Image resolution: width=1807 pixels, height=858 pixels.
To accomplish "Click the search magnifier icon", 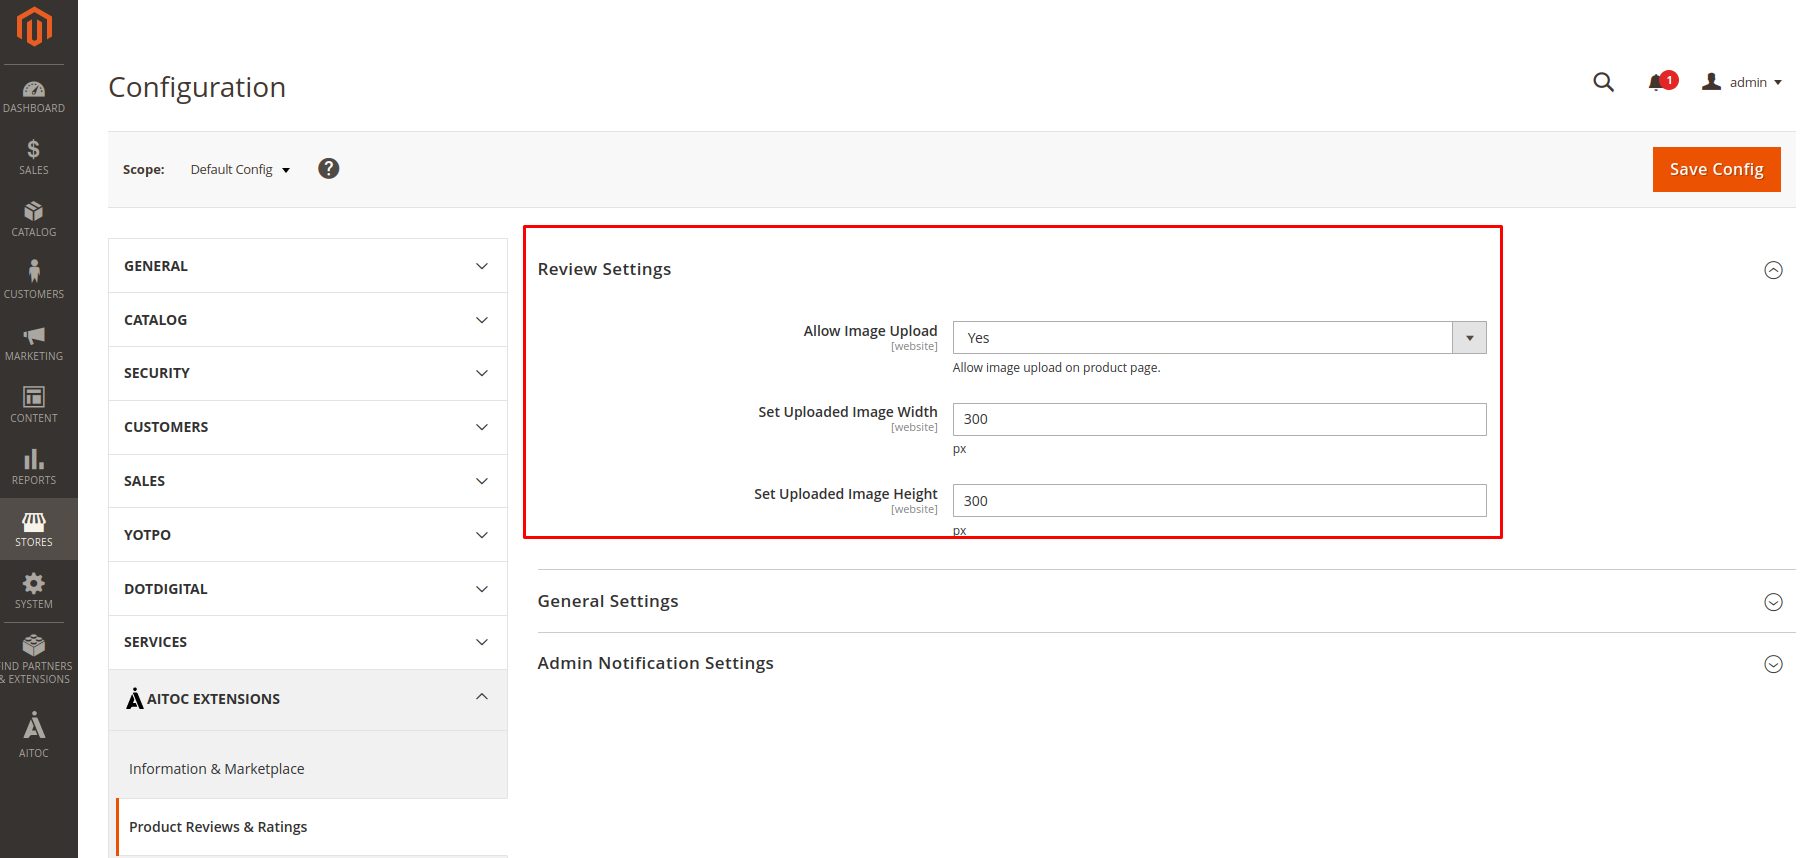I will pos(1603,82).
